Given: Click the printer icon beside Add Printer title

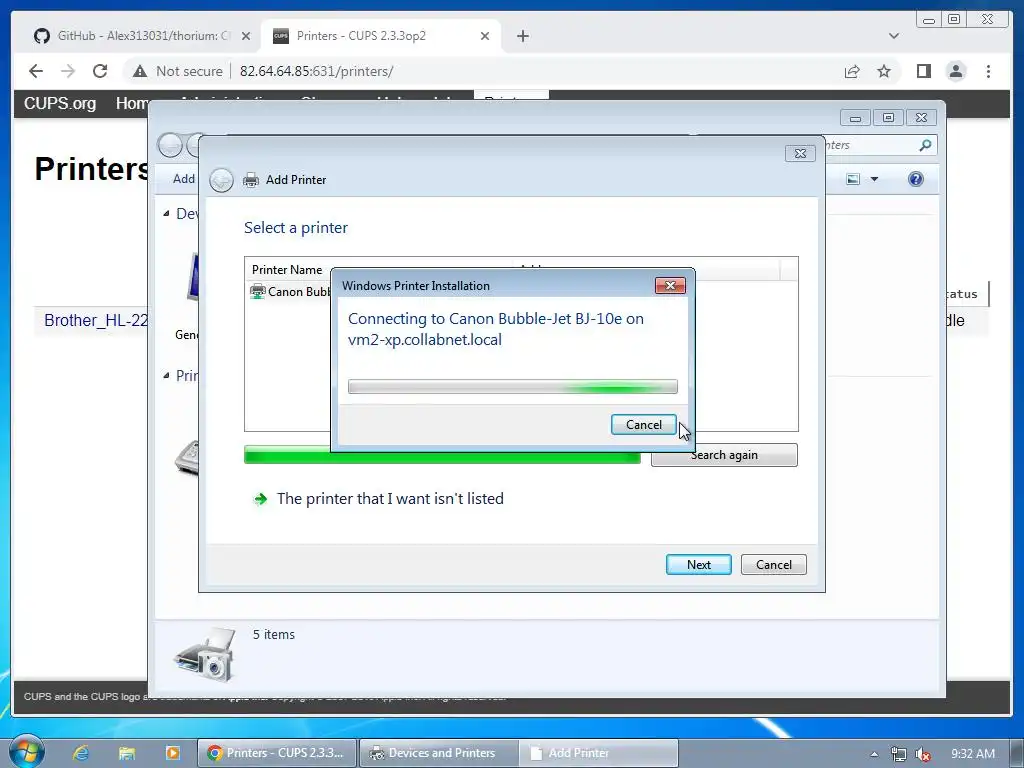Looking at the screenshot, I should [x=251, y=180].
